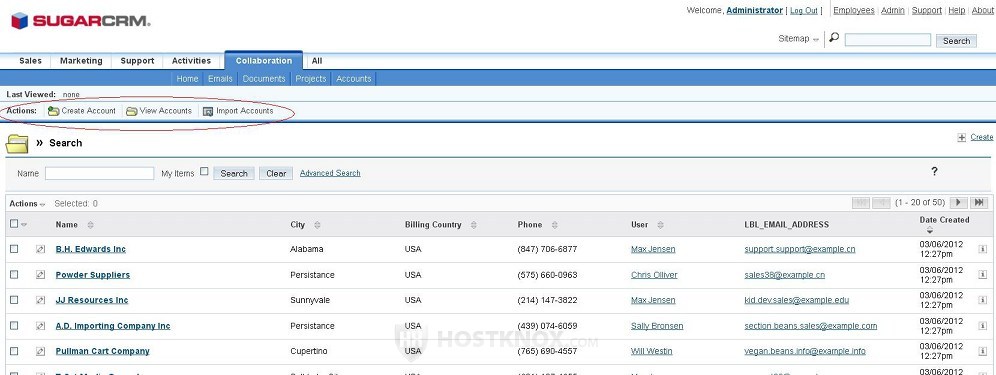Edit B.H. Edwards Inc pencil icon

tap(41, 249)
